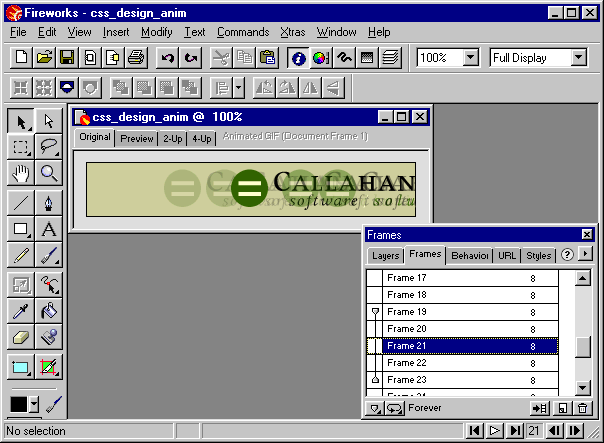The width and height of the screenshot is (604, 443).
Task: Open the Onion Skinning options menu button
Action: (x=374, y=408)
